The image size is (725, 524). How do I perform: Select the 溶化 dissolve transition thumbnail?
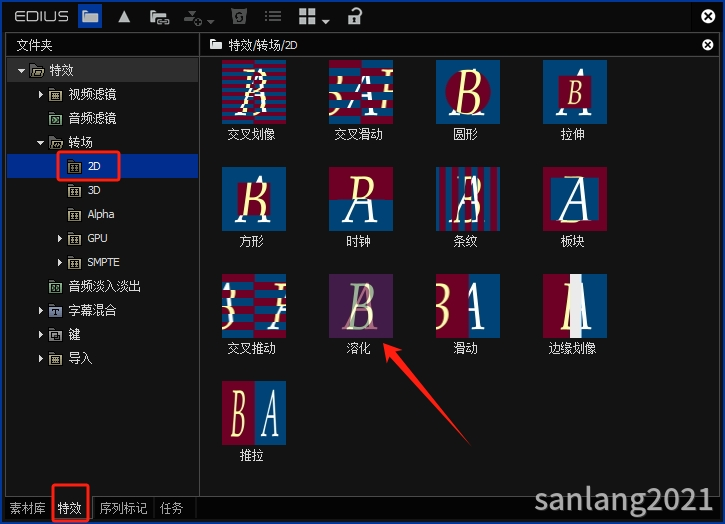[x=361, y=306]
